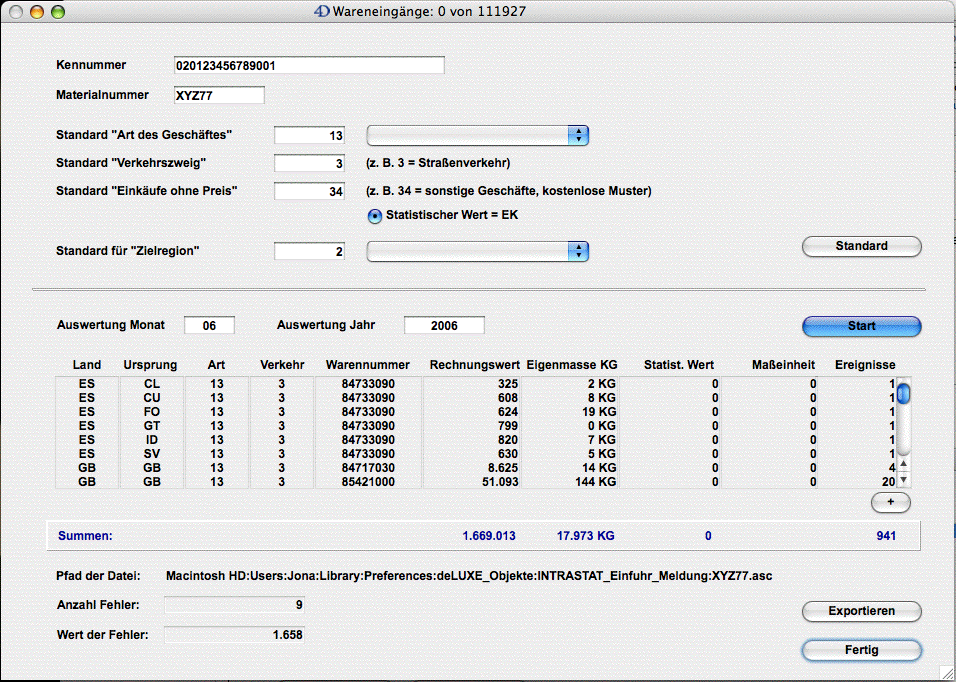The height and width of the screenshot is (682, 956).
Task: Click the scrollbar down arrow of the list
Action: pos(903,479)
